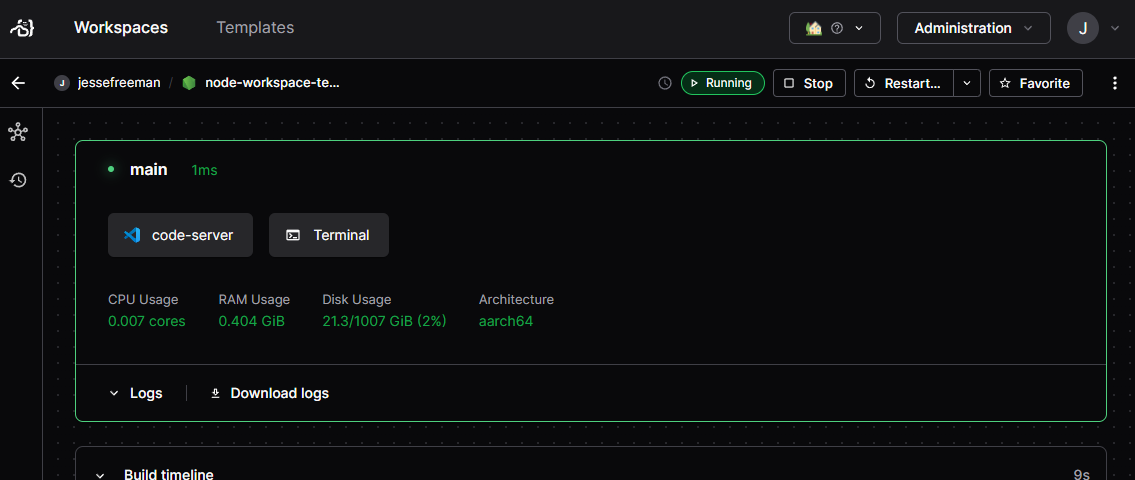Open the three-dot more options menu
Image resolution: width=1135 pixels, height=480 pixels.
pos(1115,83)
